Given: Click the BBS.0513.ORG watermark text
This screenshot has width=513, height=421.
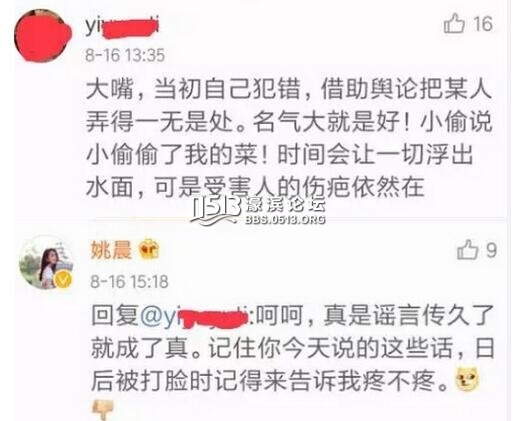Looking at the screenshot, I should point(285,219).
